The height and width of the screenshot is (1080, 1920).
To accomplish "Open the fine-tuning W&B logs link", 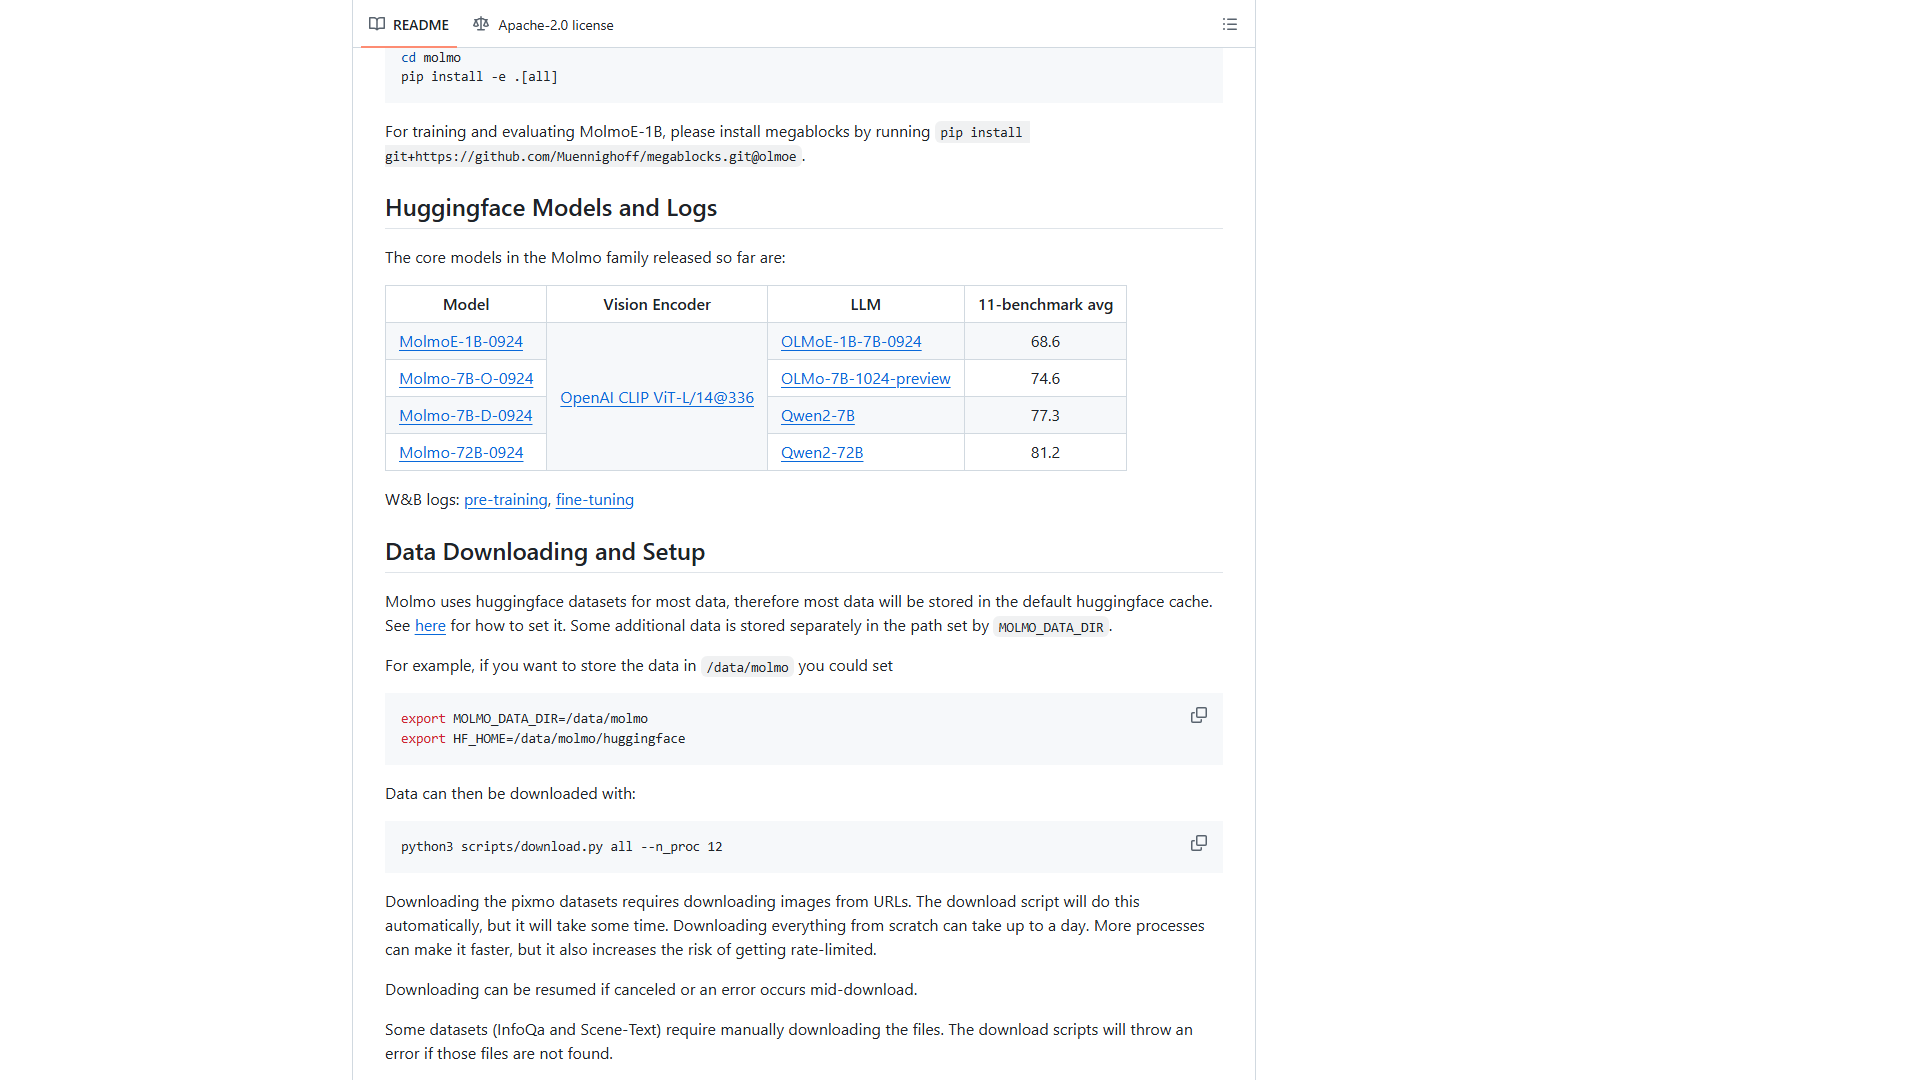I will click(595, 499).
